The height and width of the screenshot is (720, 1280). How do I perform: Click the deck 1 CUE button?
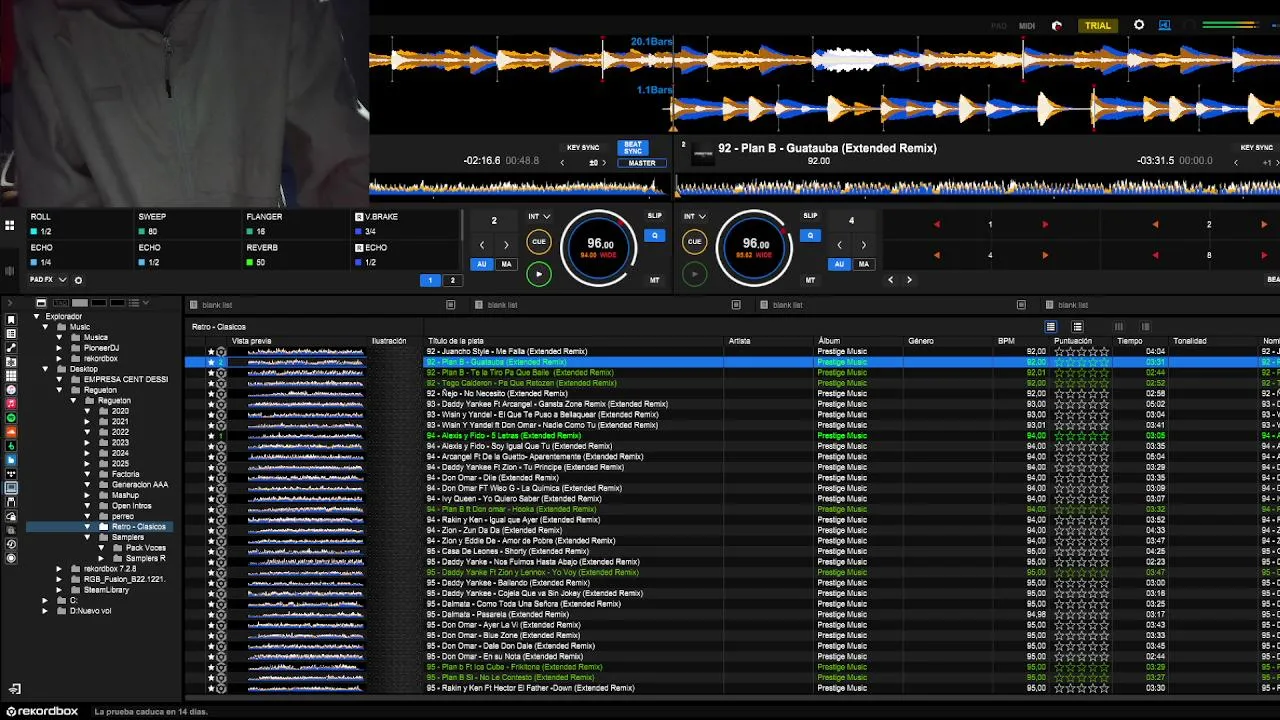pos(538,241)
